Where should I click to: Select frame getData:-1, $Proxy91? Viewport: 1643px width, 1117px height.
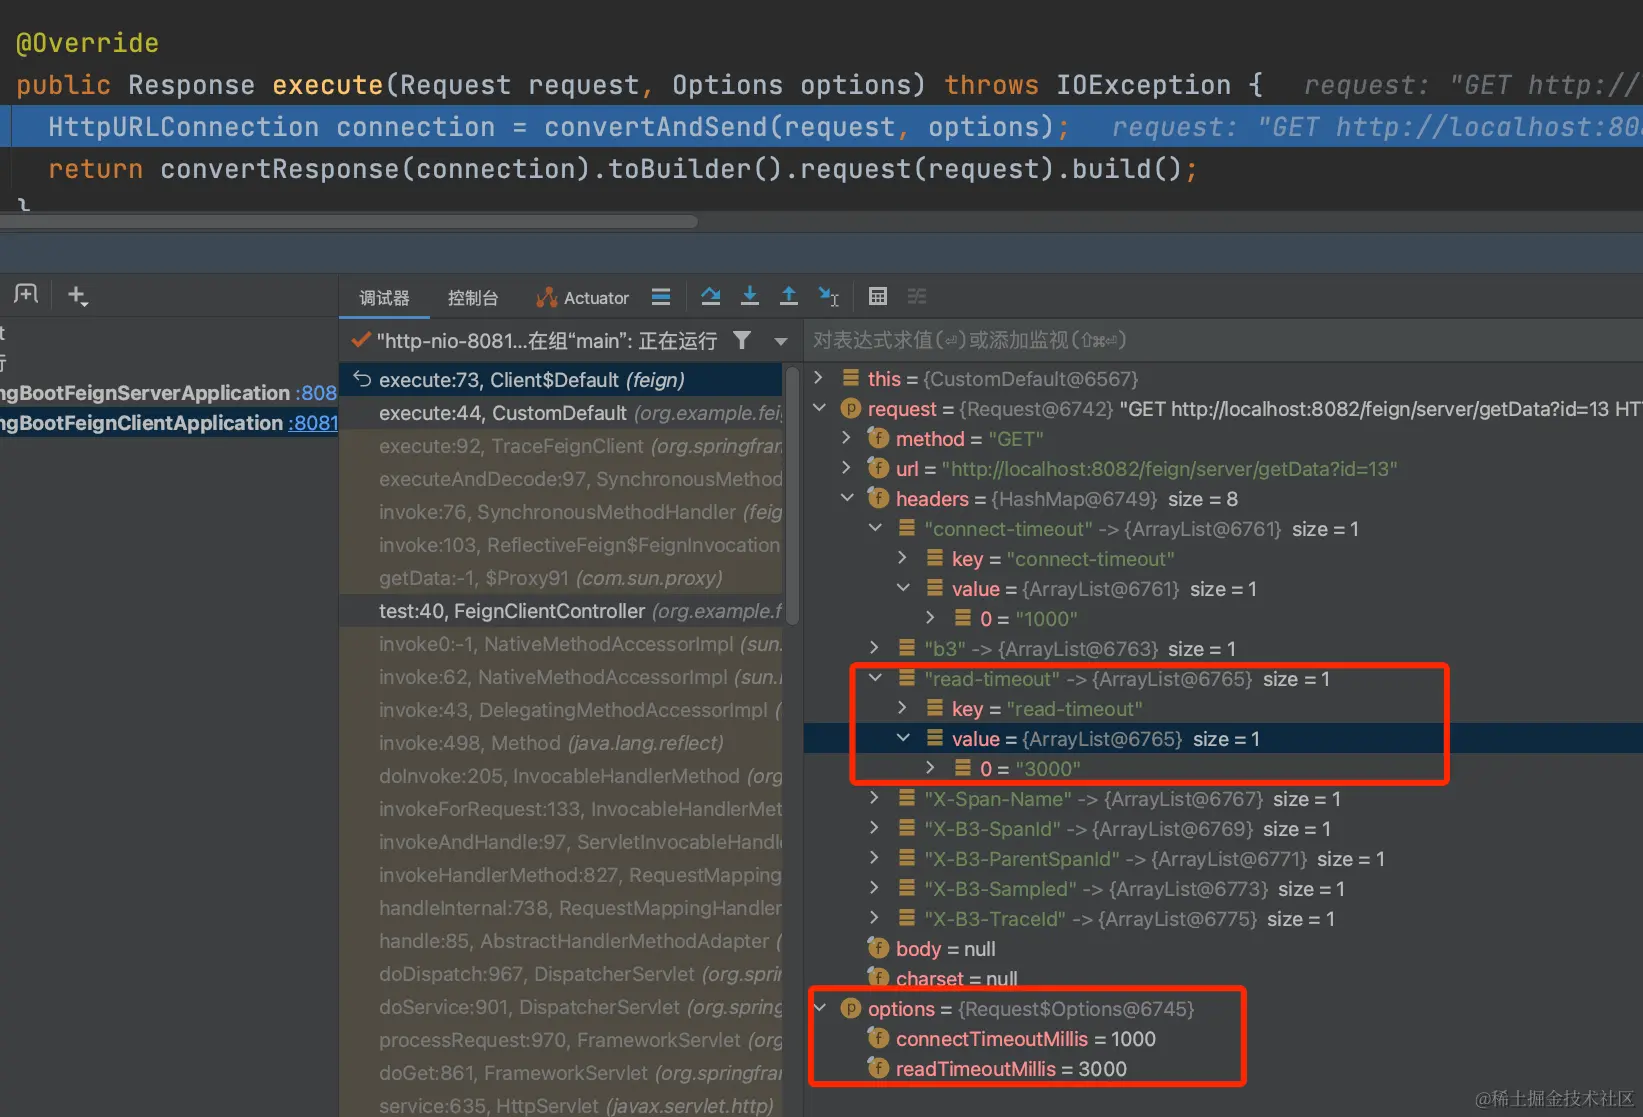coord(562,578)
